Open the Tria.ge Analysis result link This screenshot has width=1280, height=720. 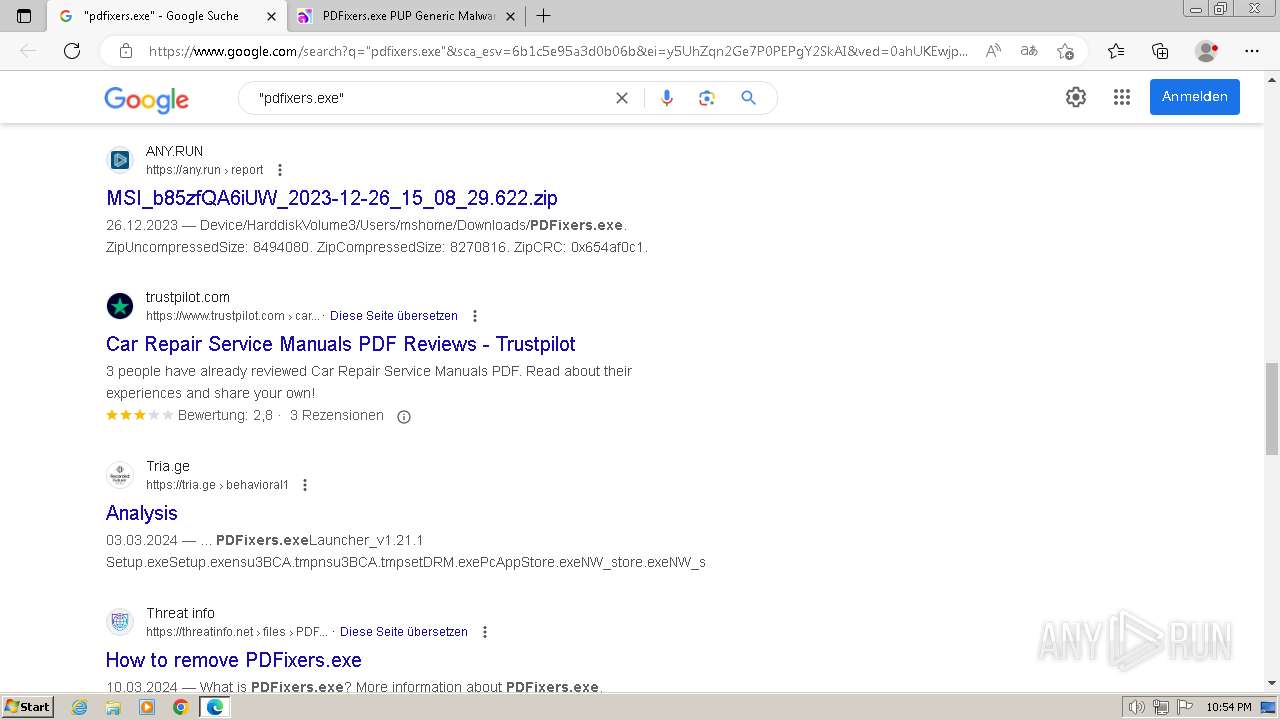142,513
